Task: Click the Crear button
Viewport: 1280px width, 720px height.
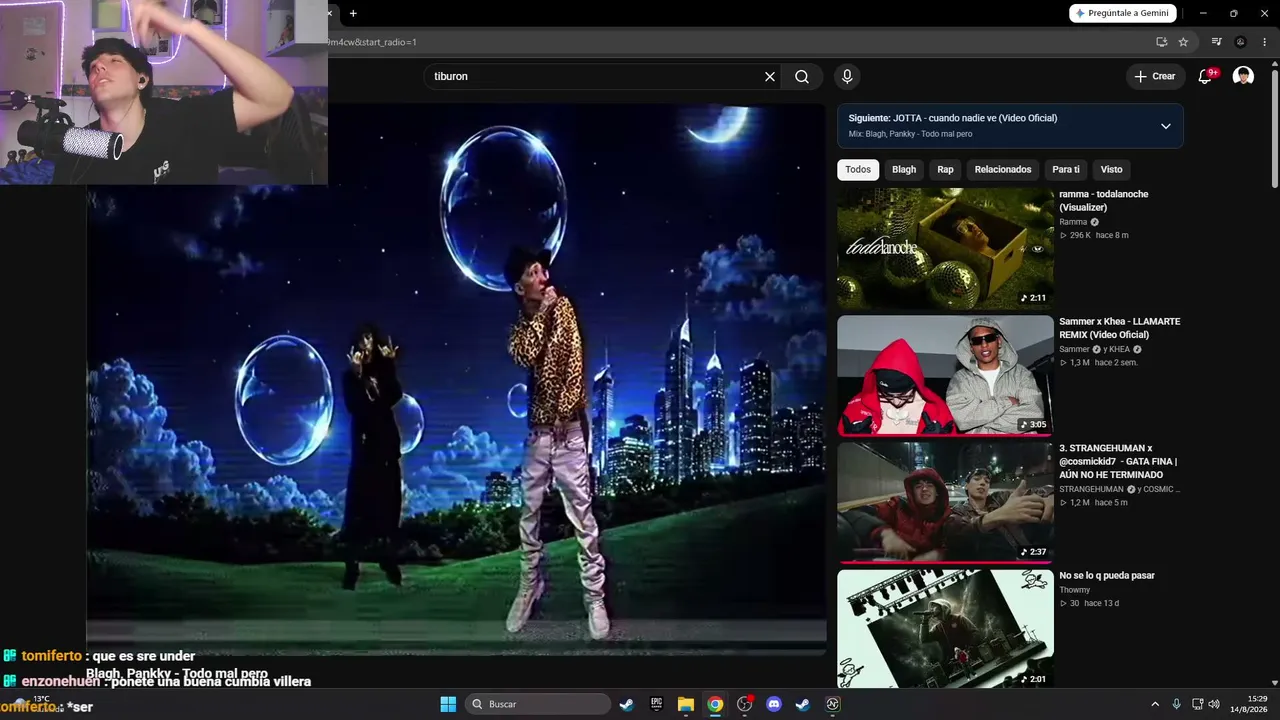Action: point(1155,76)
